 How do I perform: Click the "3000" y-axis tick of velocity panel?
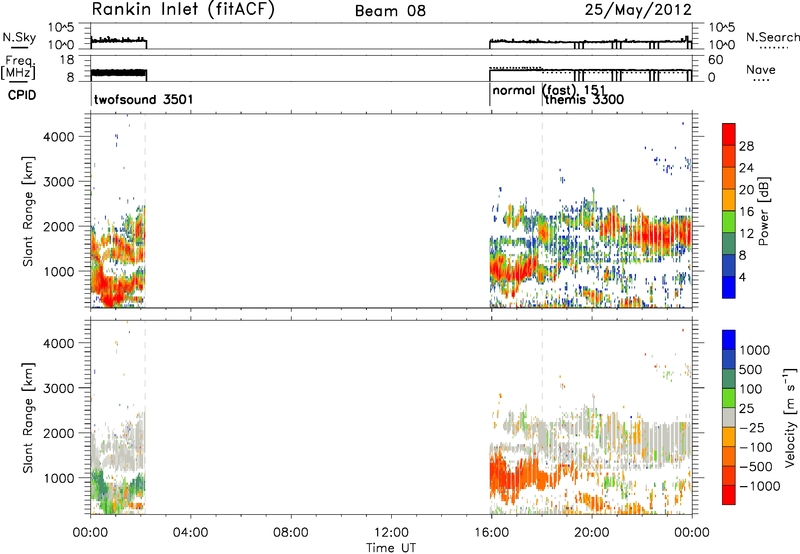(59, 388)
